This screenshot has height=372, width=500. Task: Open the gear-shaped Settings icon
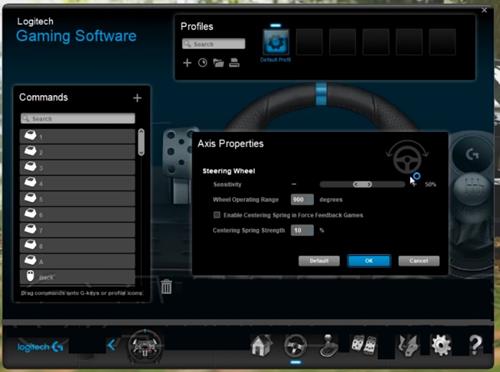click(x=441, y=345)
